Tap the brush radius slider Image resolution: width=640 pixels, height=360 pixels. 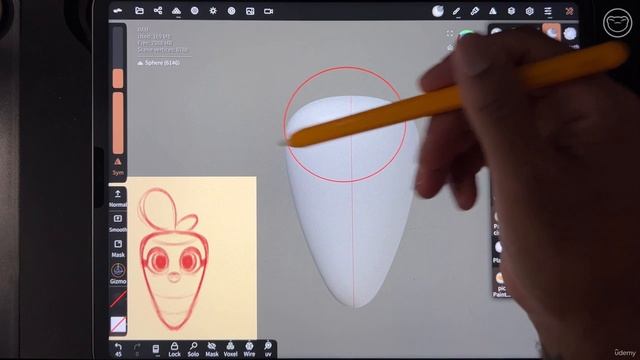click(118, 57)
